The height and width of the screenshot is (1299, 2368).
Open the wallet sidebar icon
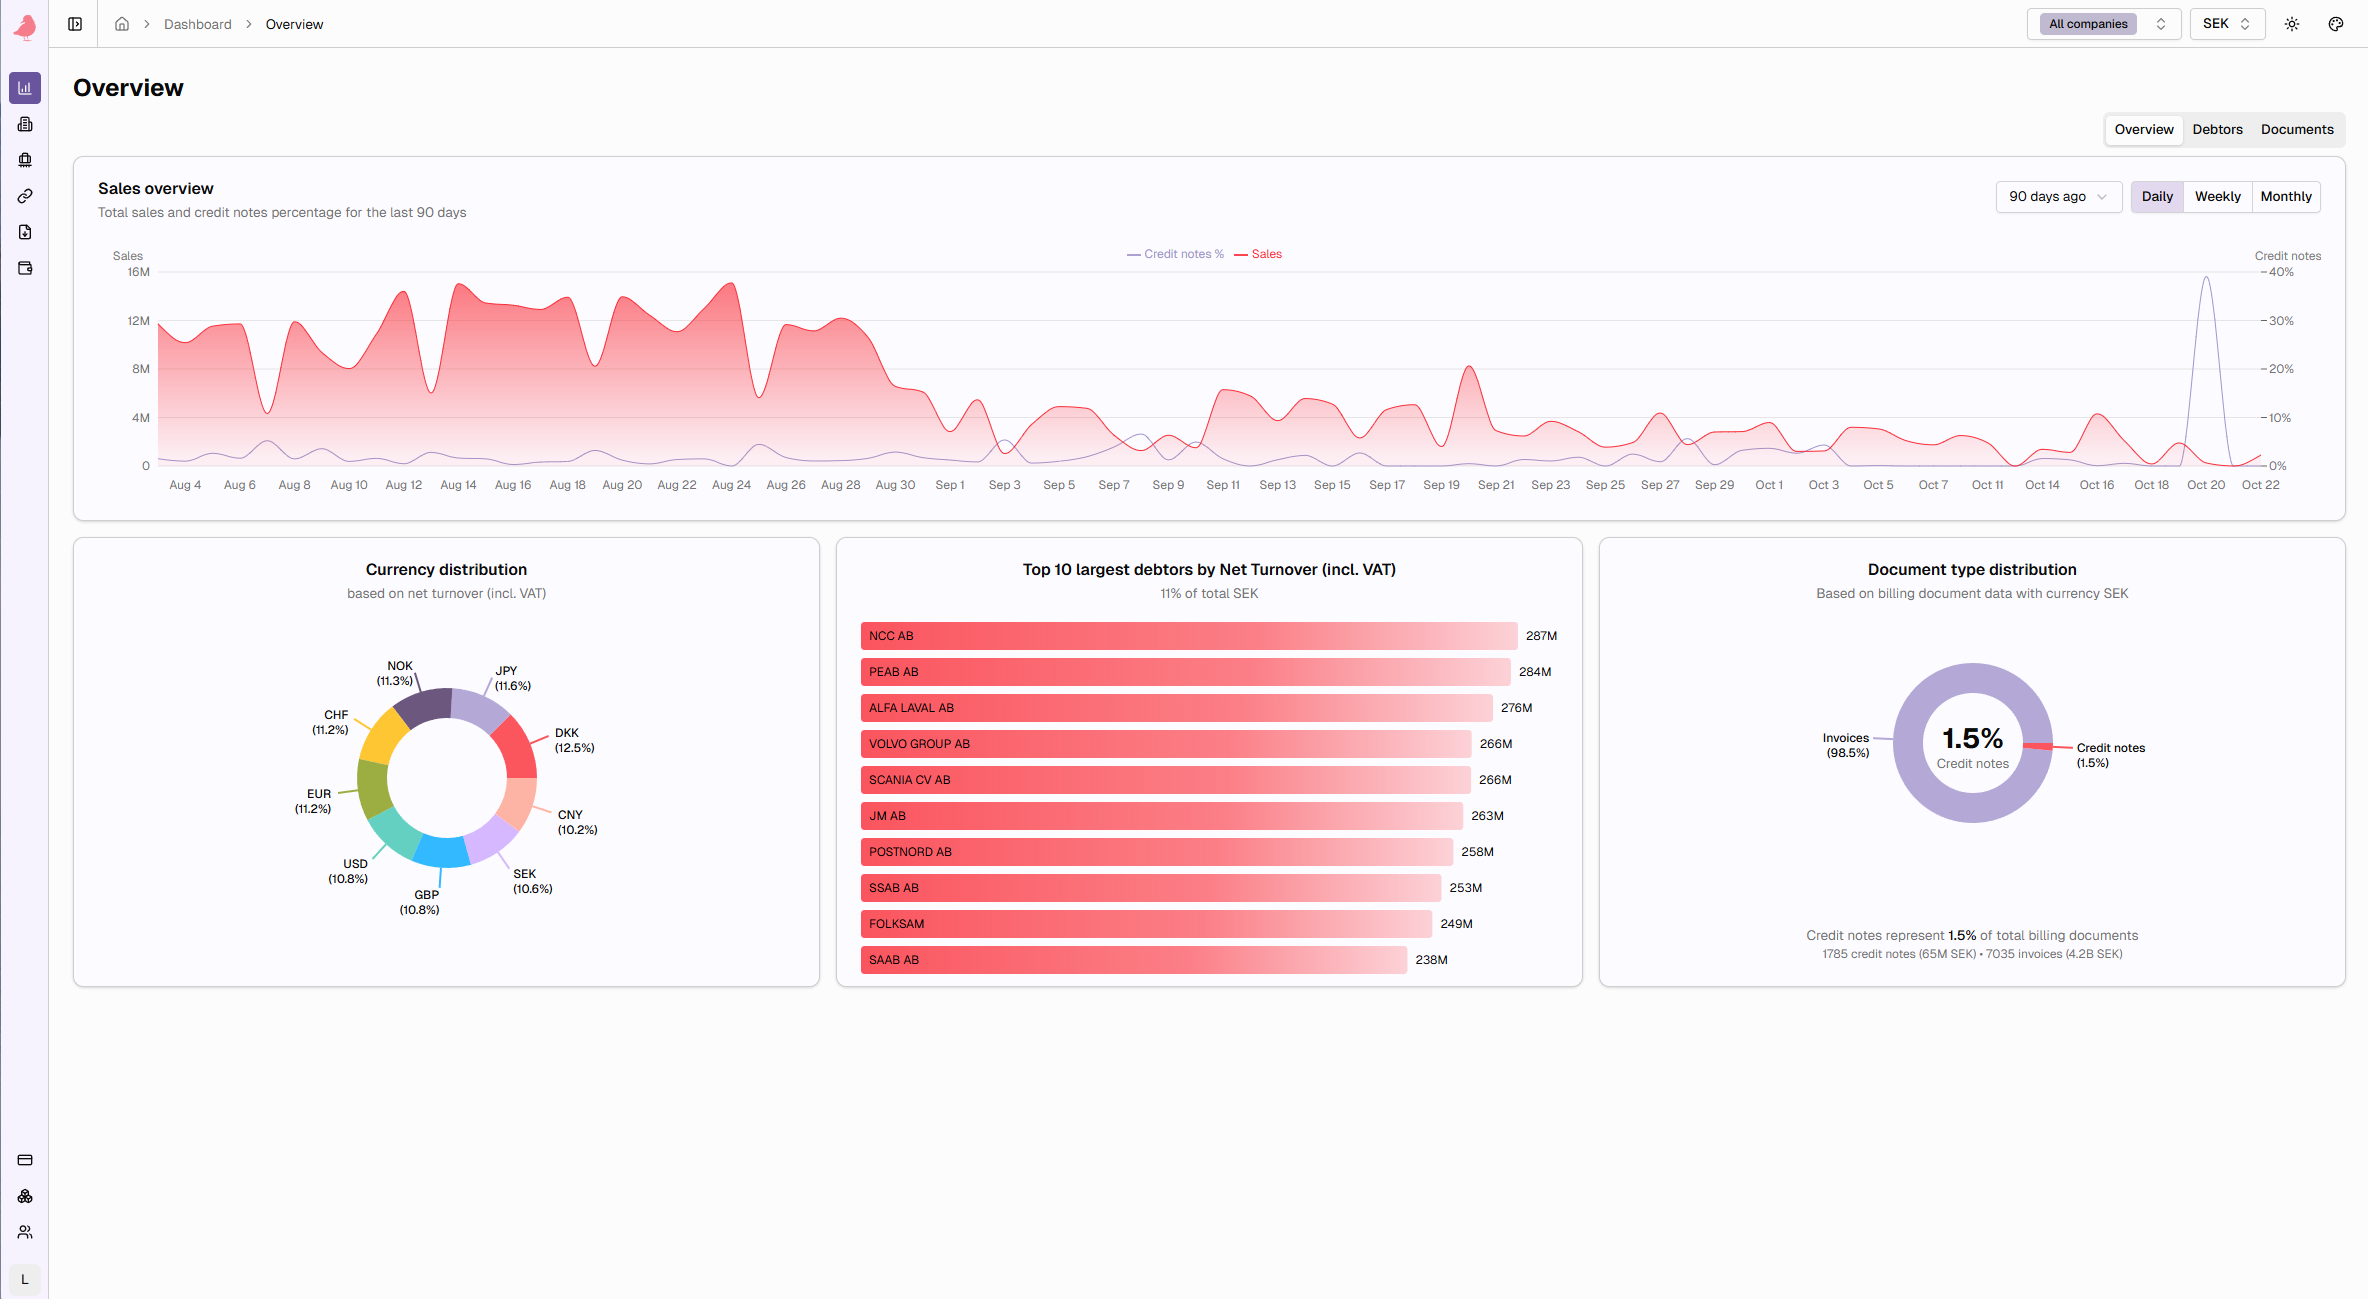coord(25,268)
